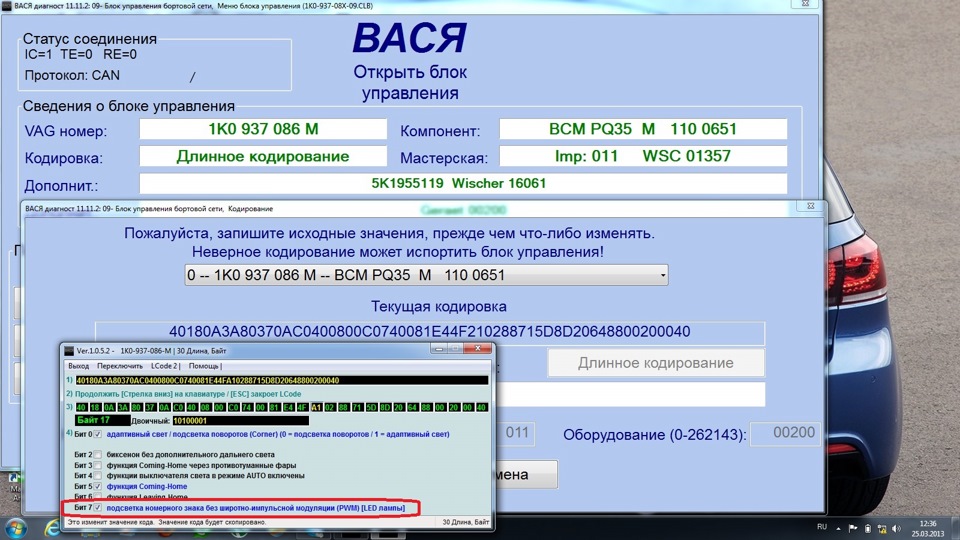Image resolution: width=960 pixels, height=540 pixels.
Task: Select byte cell 80 in LCode
Action: tap(137, 407)
